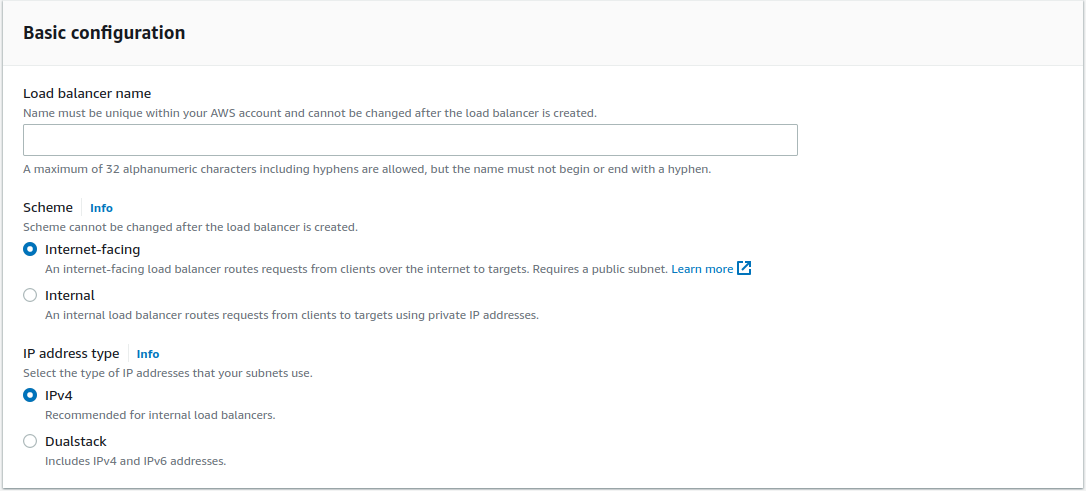Click the 'Includes IPv4 and IPv6 addresses' text
1086x491 pixels.
click(136, 461)
